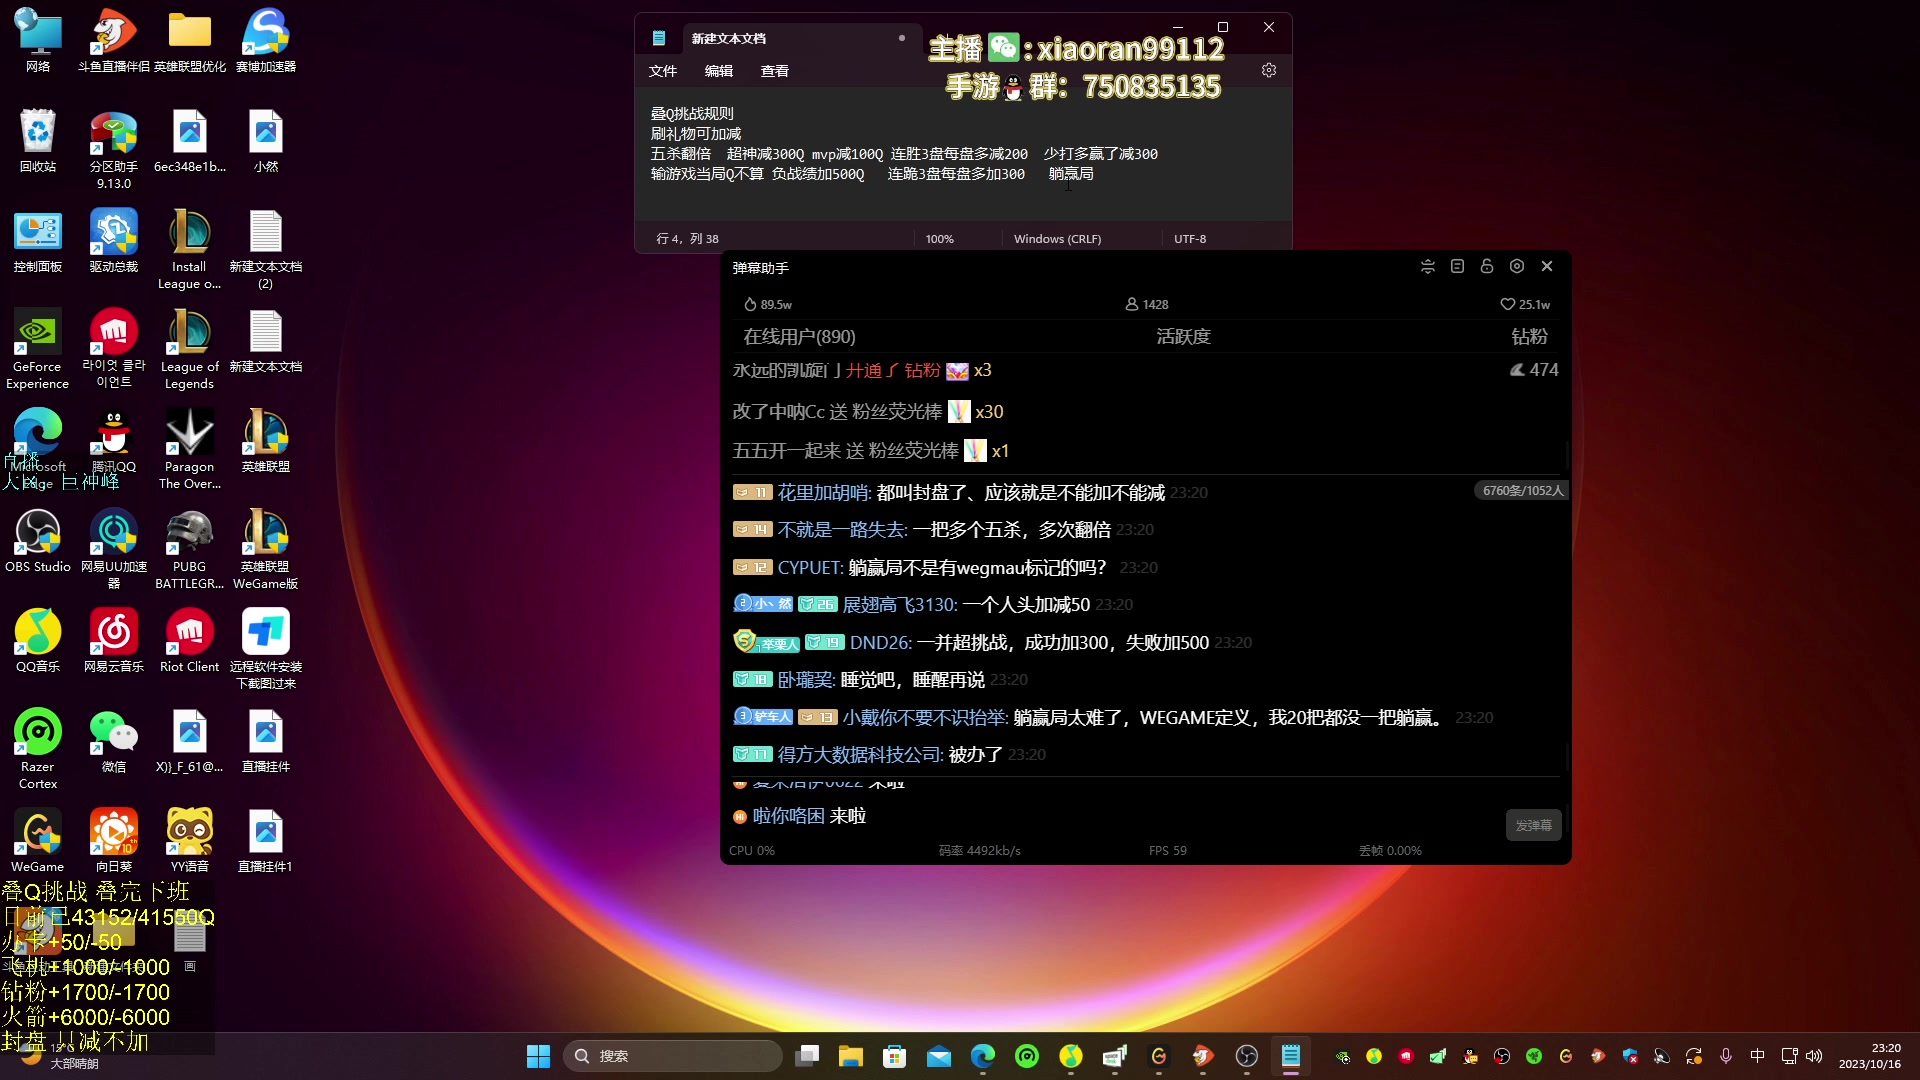Image resolution: width=1920 pixels, height=1080 pixels.
Task: Toggle the 弹幕助手 lock icon
Action: (x=1487, y=266)
